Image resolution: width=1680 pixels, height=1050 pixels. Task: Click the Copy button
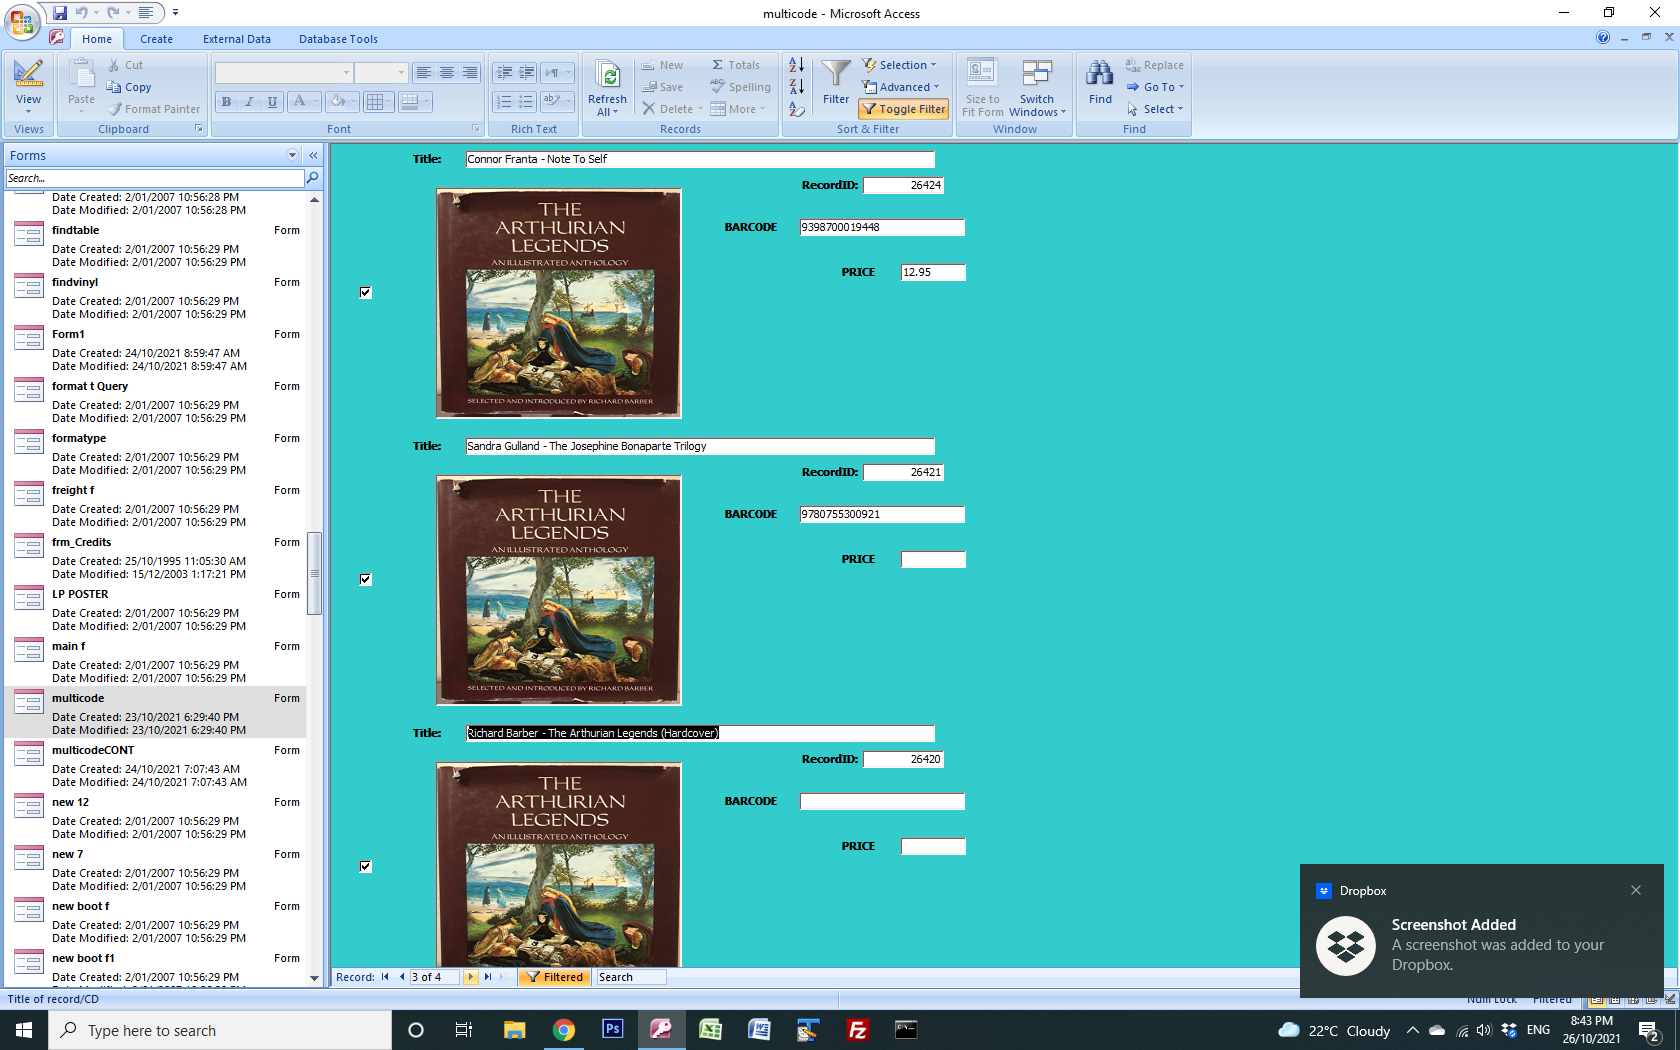pyautogui.click(x=129, y=87)
